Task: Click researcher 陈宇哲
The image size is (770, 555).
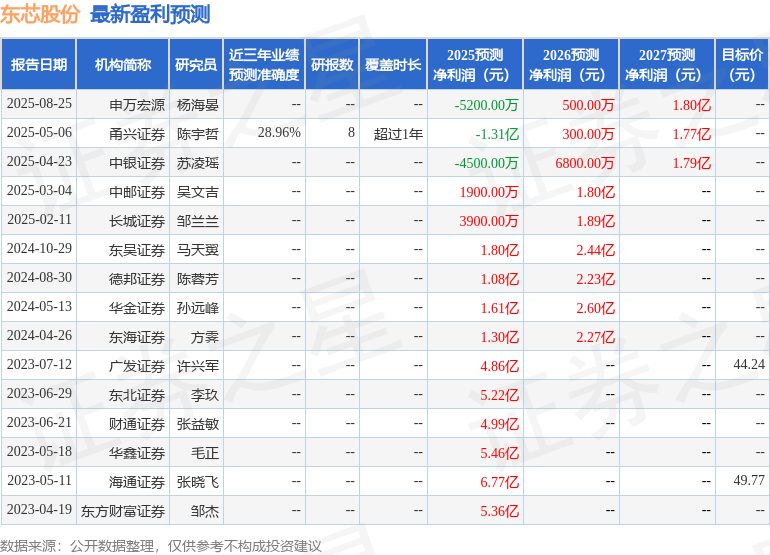Action: pos(197,134)
